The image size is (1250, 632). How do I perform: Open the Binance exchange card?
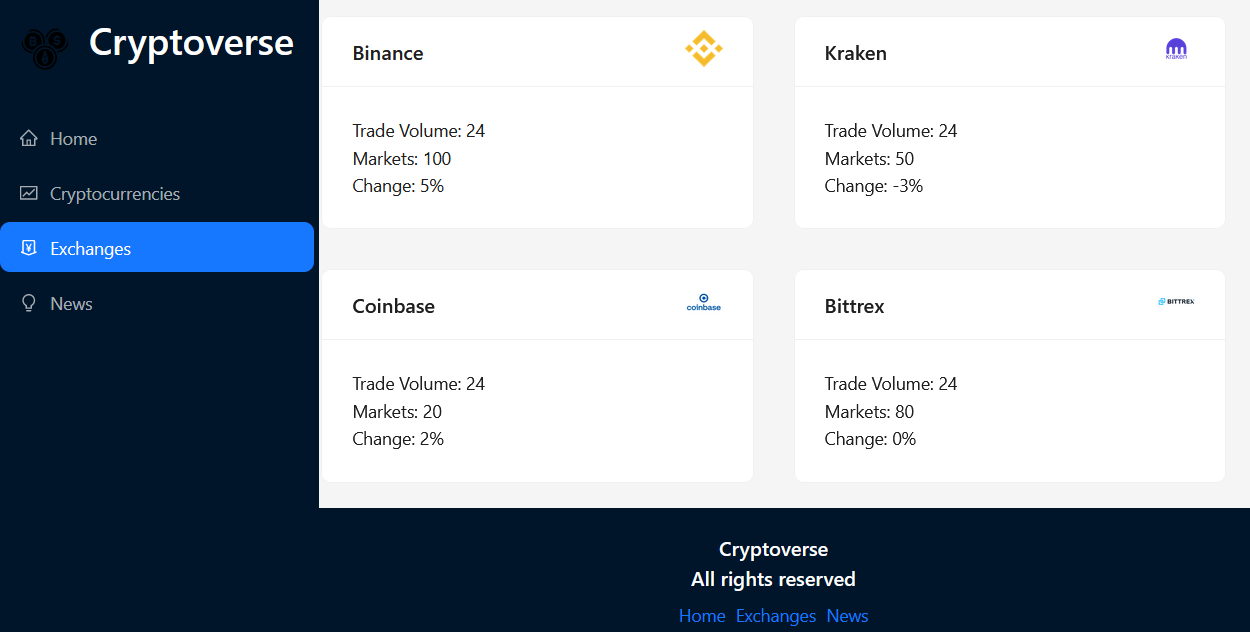(537, 120)
